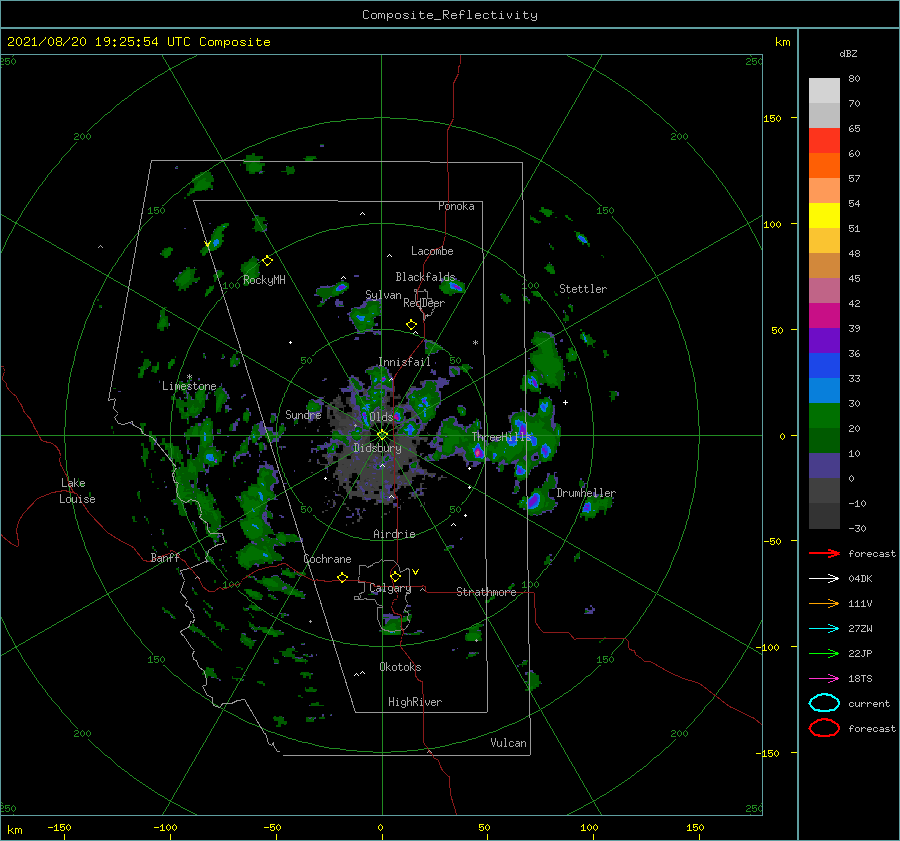Select the red 60-65 dBZ swatch

click(824, 141)
